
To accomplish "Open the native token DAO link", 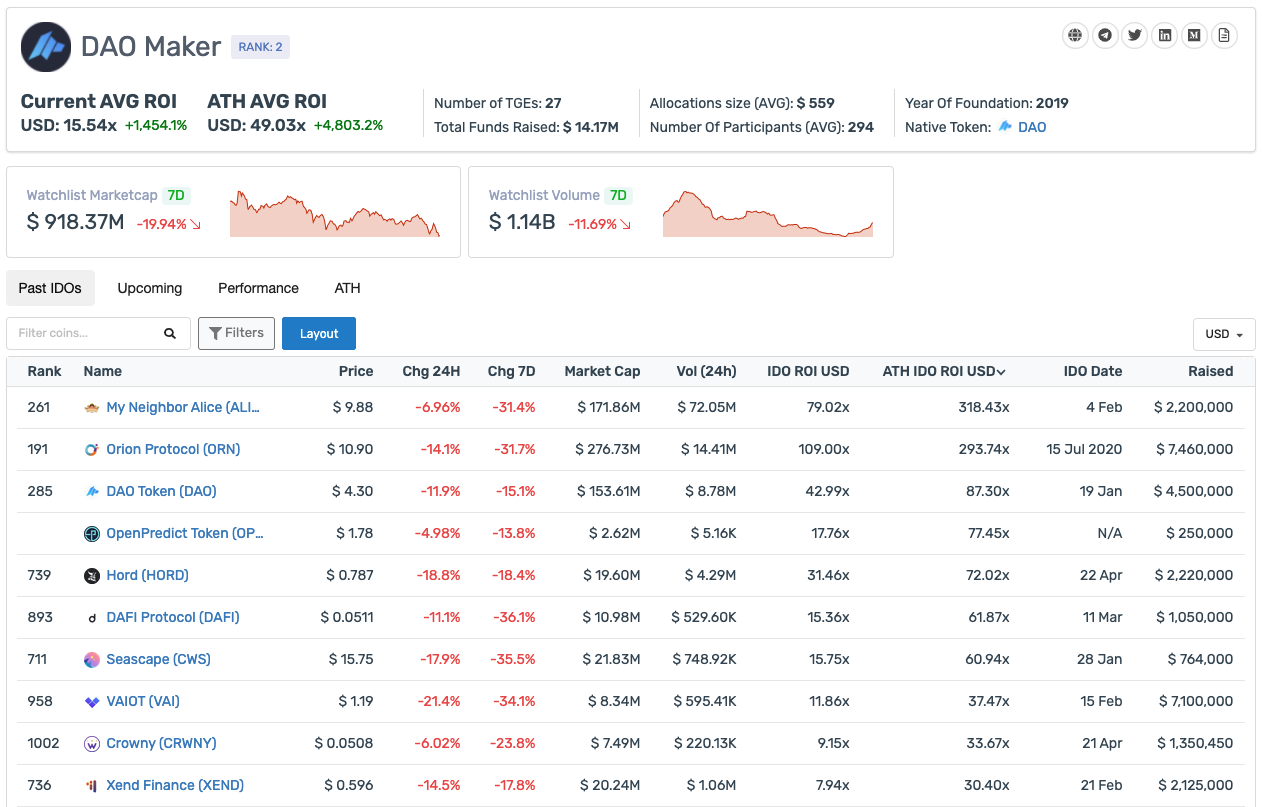I will click(1032, 127).
